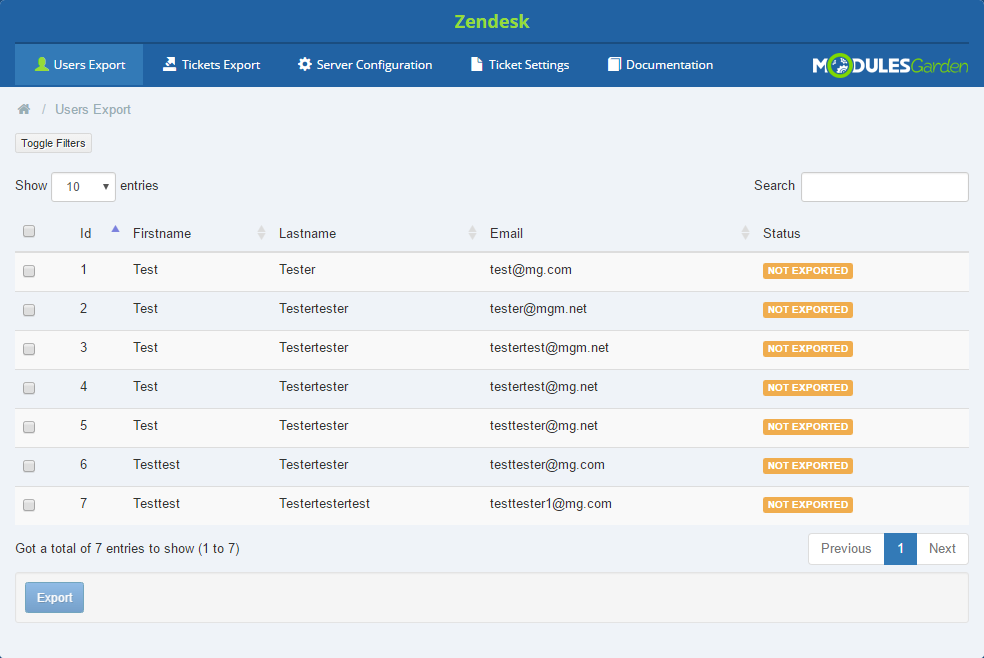Image resolution: width=984 pixels, height=658 pixels.
Task: Check the box for testtester1@mg.com row
Action: click(29, 505)
